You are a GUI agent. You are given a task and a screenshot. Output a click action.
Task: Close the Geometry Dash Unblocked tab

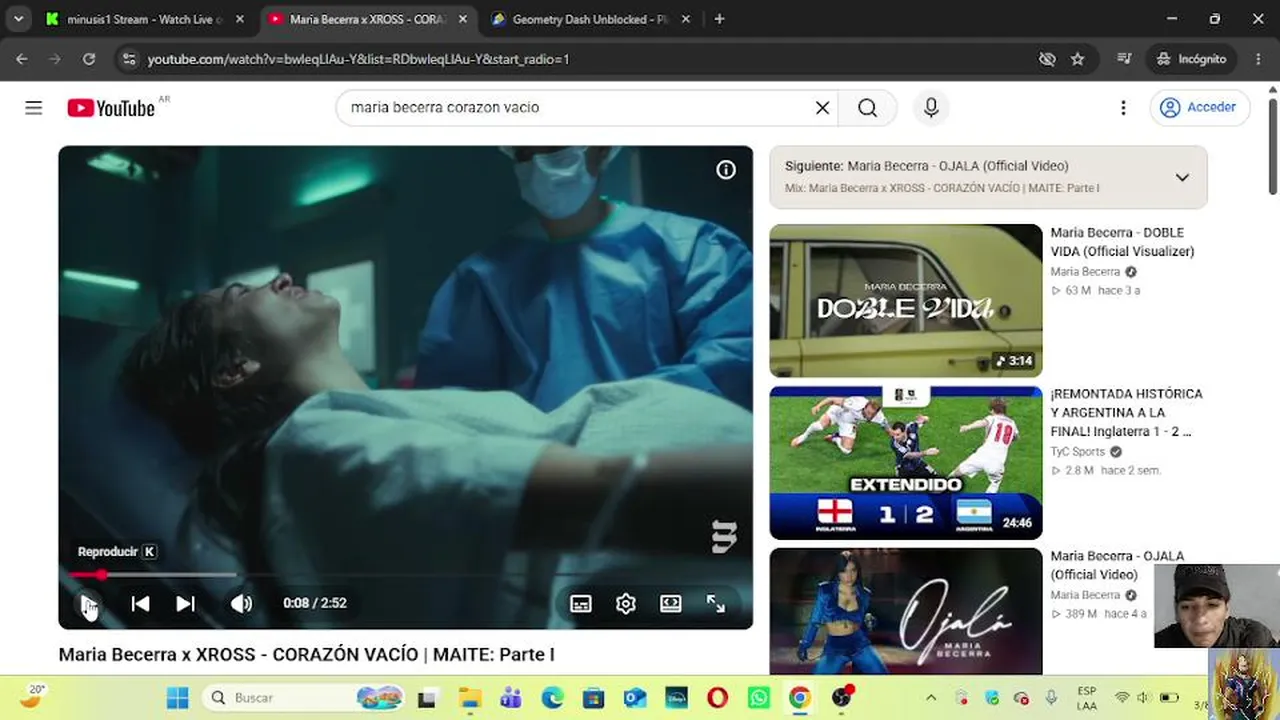pos(686,19)
